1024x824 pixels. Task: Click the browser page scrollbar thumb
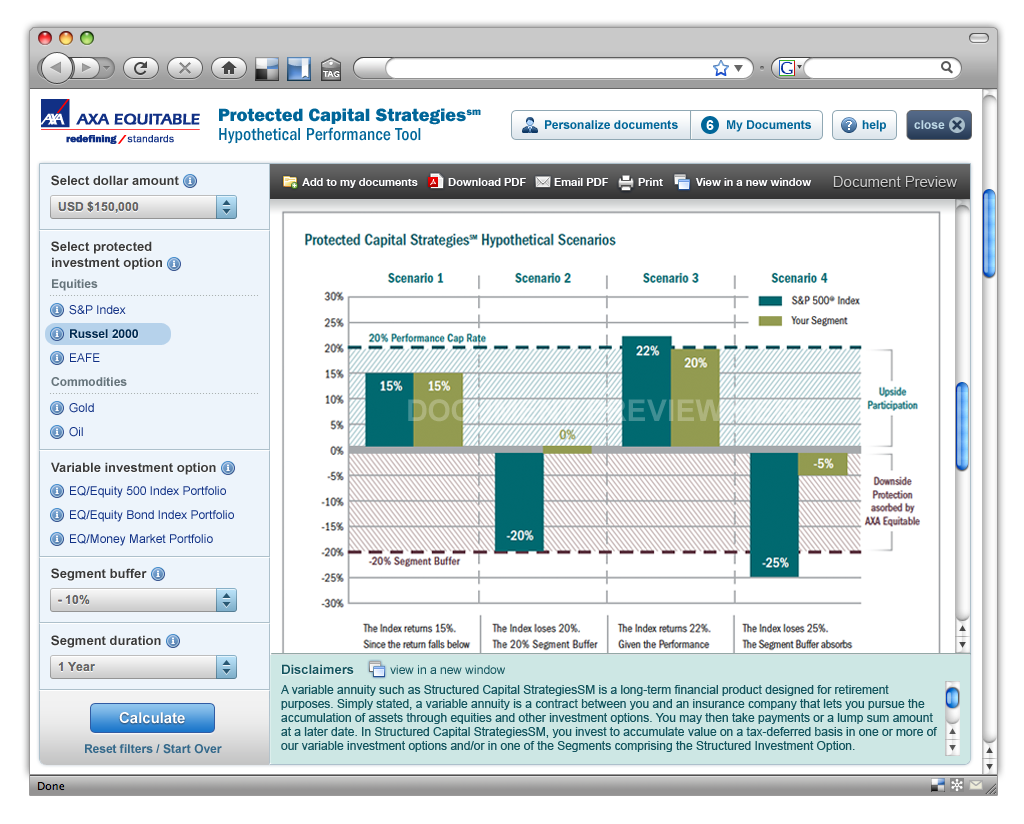(x=989, y=232)
